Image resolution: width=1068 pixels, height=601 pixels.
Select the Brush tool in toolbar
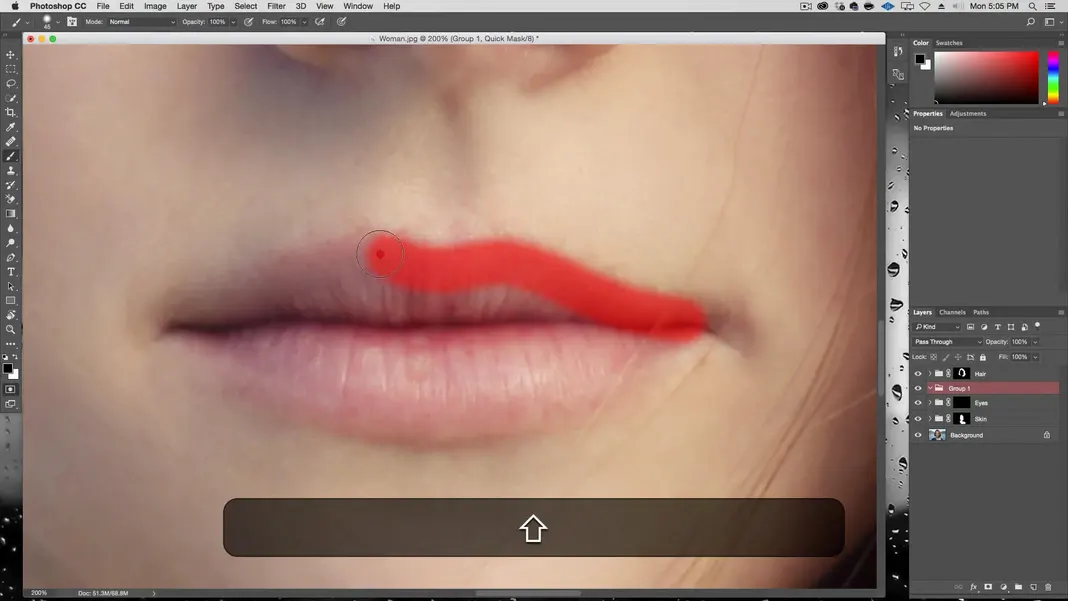coord(10,156)
